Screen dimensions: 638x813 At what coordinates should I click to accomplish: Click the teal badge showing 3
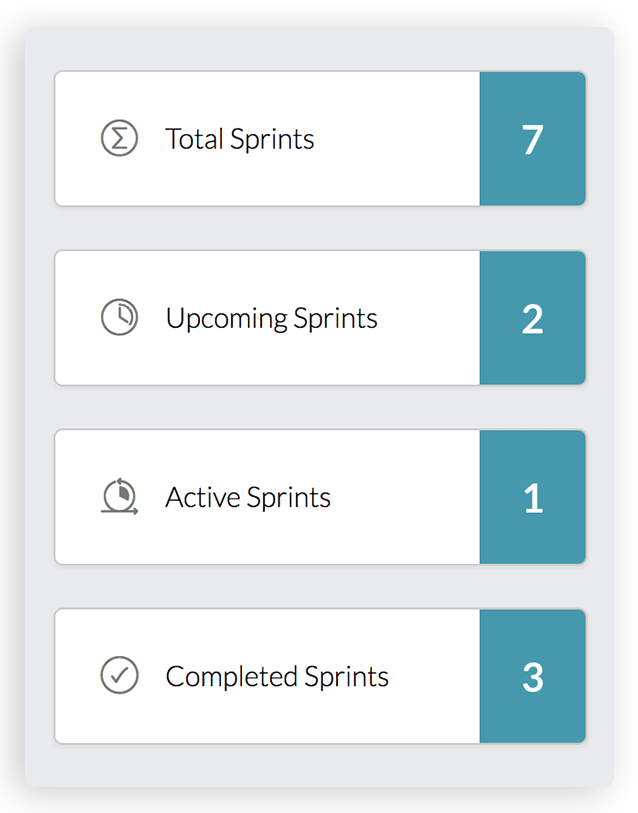533,676
